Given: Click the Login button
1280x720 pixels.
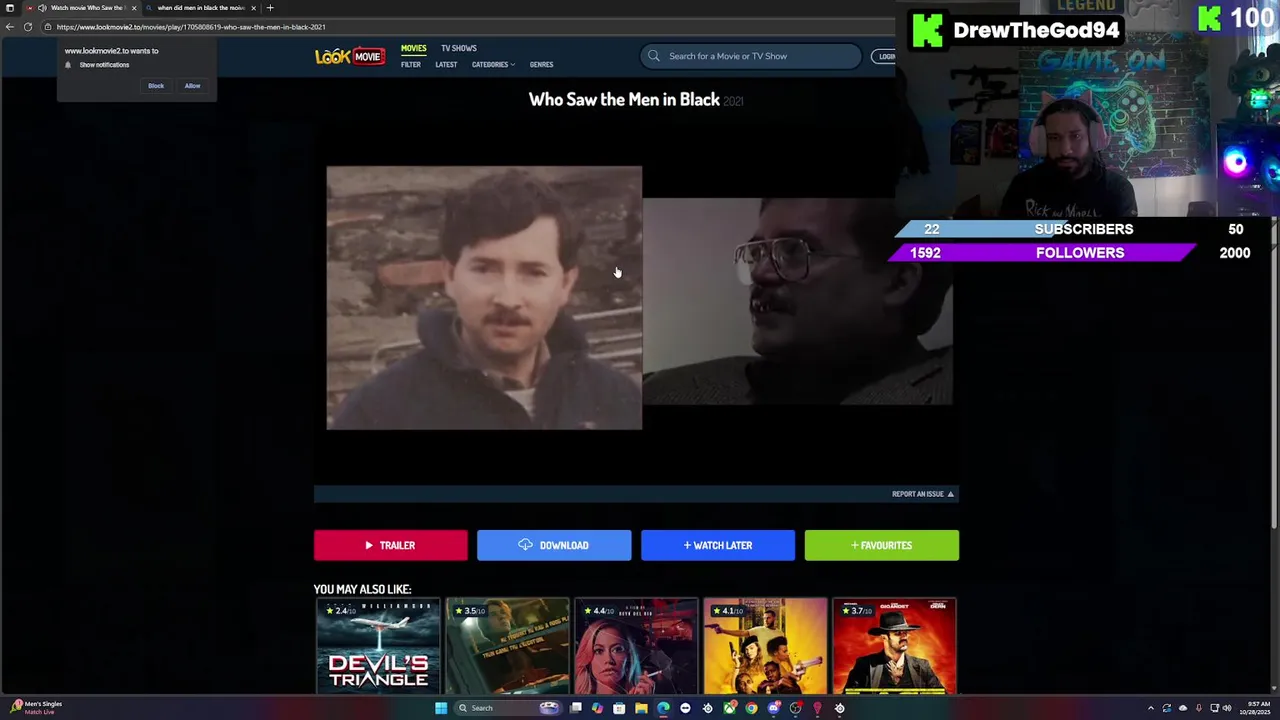Looking at the screenshot, I should [x=886, y=56].
